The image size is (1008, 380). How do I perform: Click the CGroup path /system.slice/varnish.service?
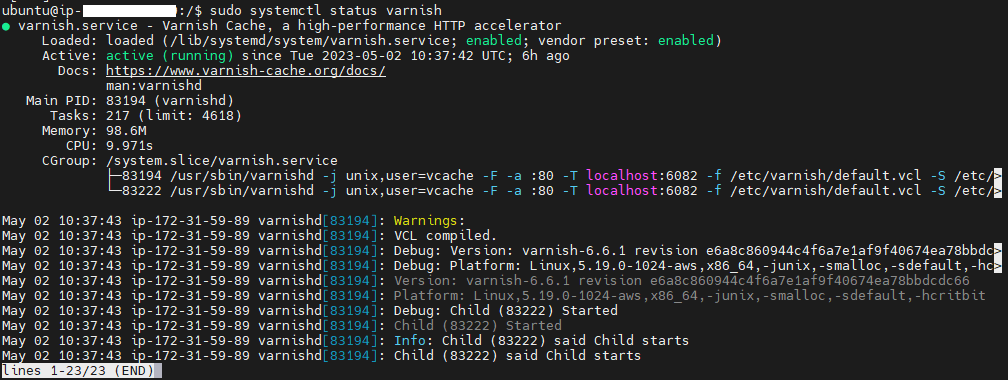[x=222, y=161]
